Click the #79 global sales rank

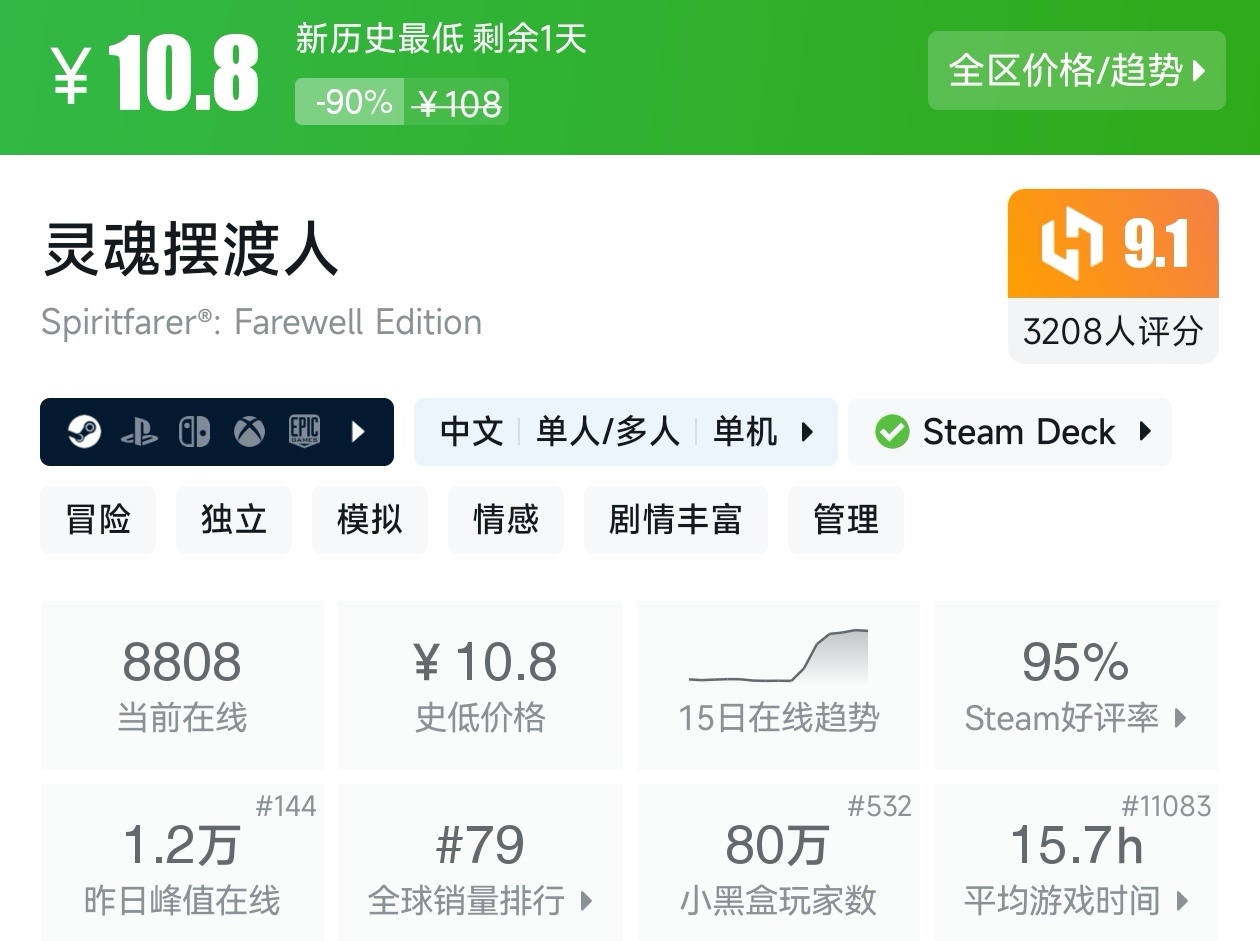[481, 846]
